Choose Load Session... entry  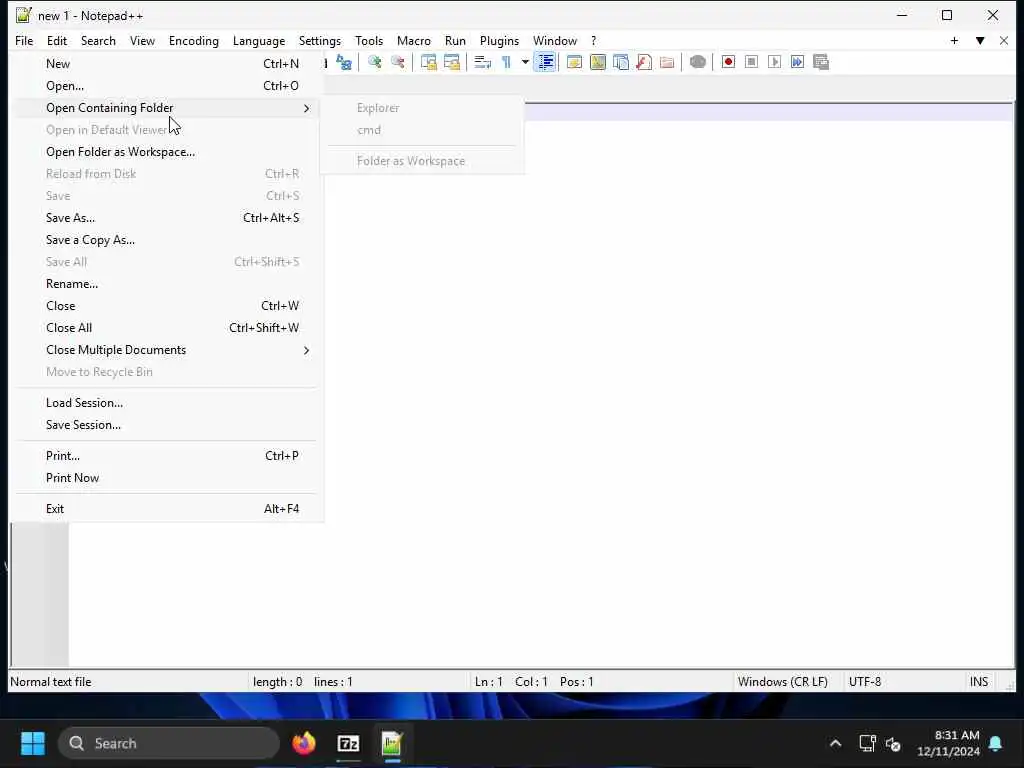click(167, 403)
